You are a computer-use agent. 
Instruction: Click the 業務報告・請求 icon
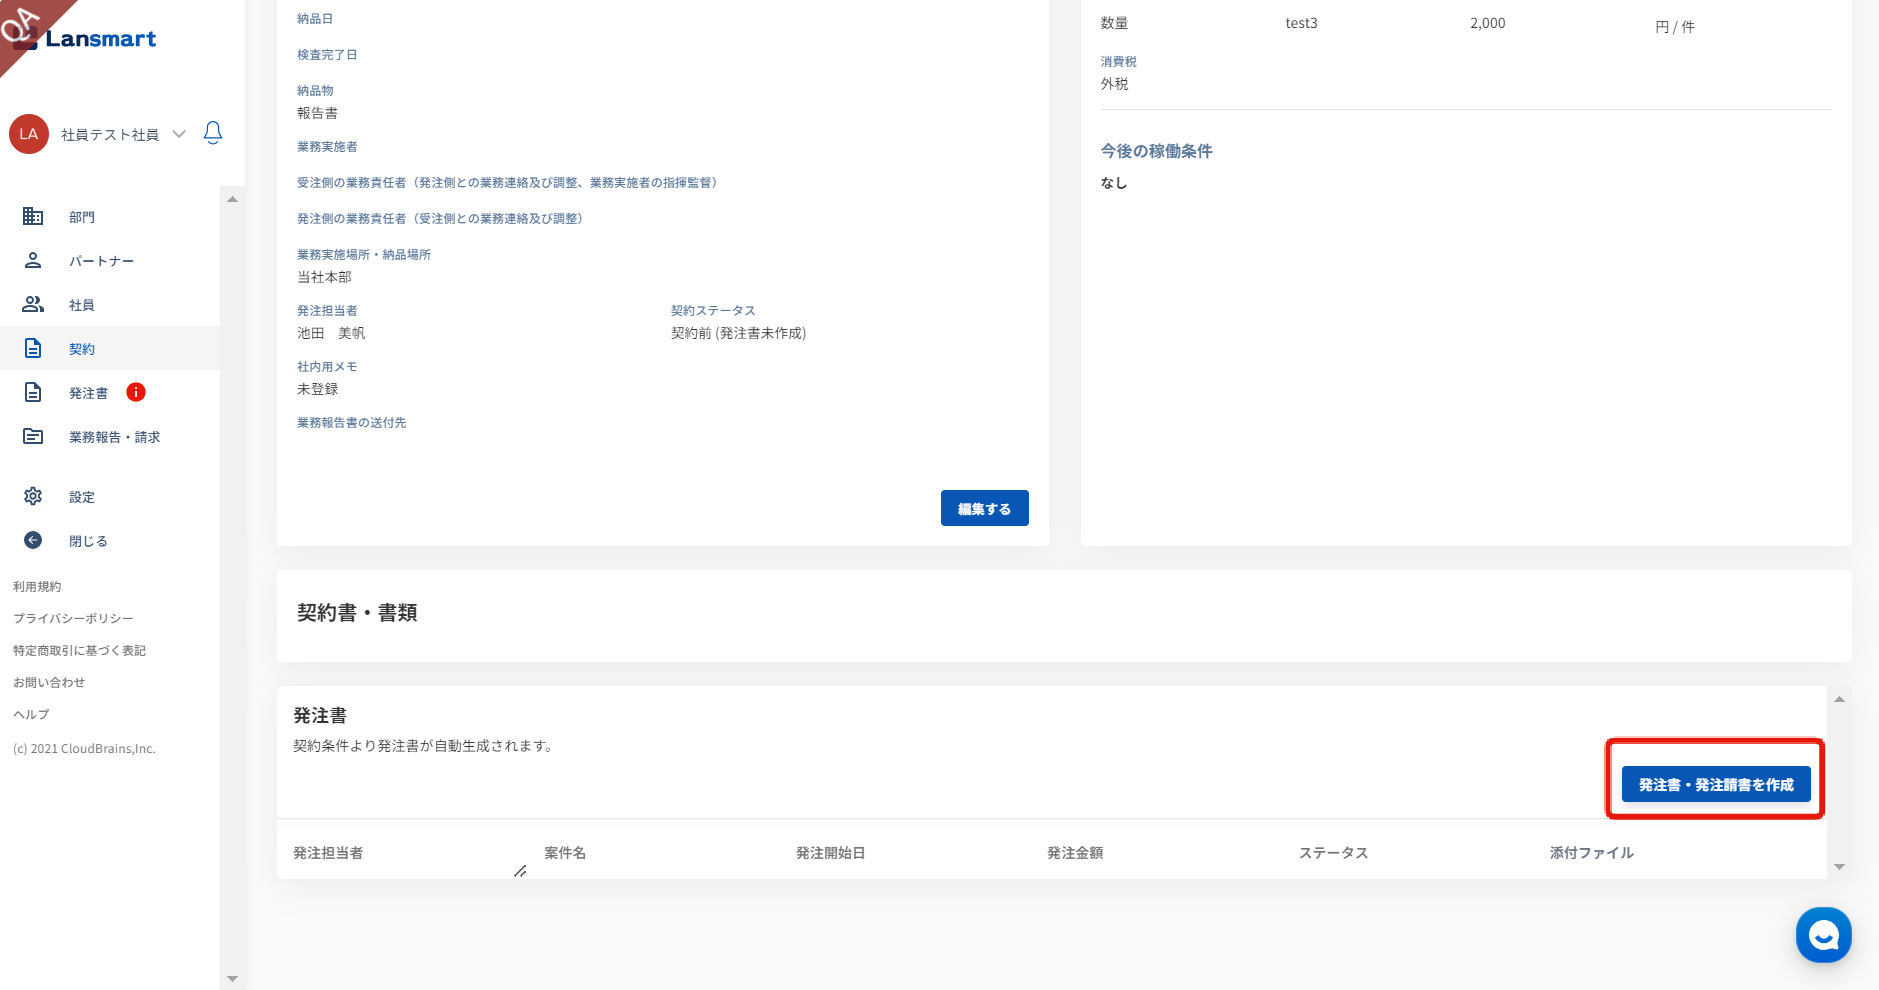click(33, 436)
